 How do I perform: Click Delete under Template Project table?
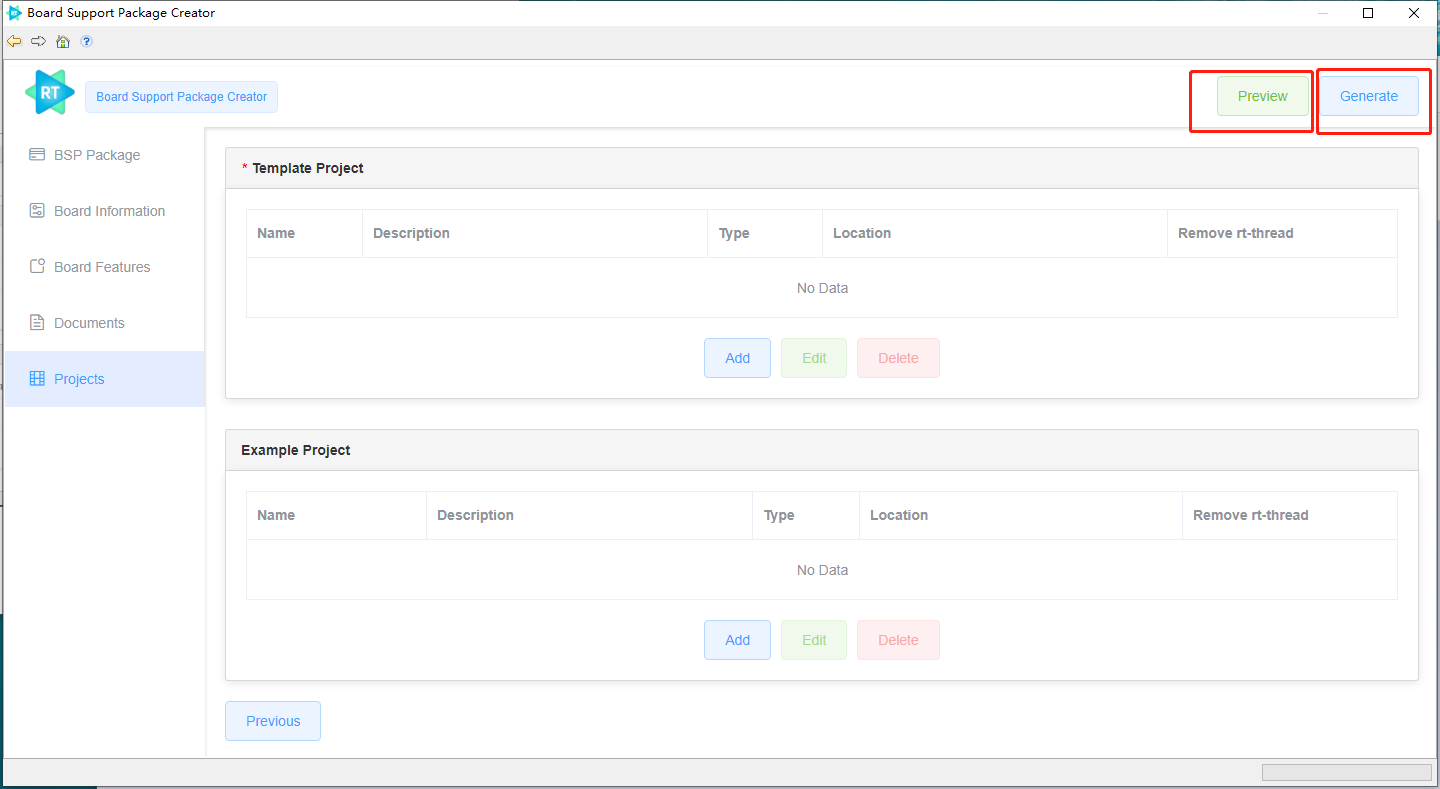tap(898, 358)
